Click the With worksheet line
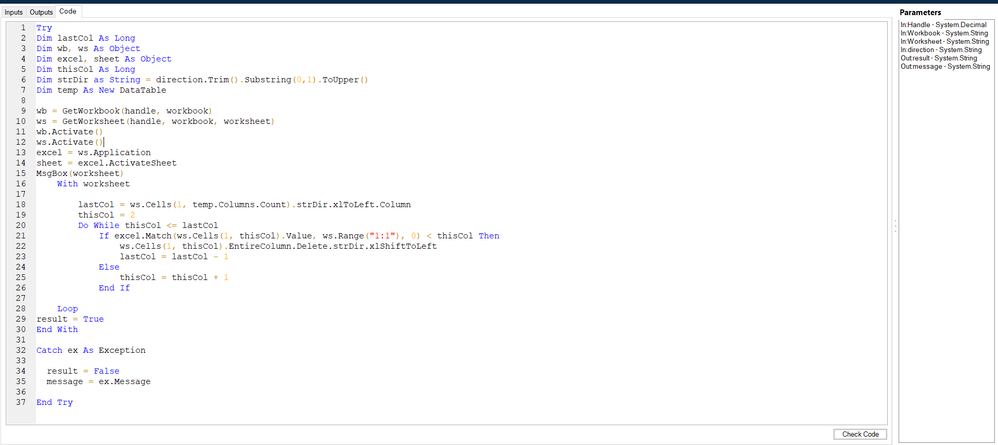 tap(93, 184)
